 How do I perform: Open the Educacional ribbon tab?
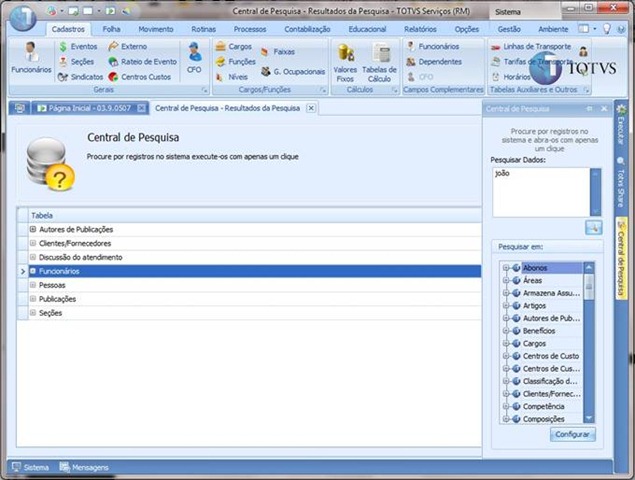coord(367,29)
